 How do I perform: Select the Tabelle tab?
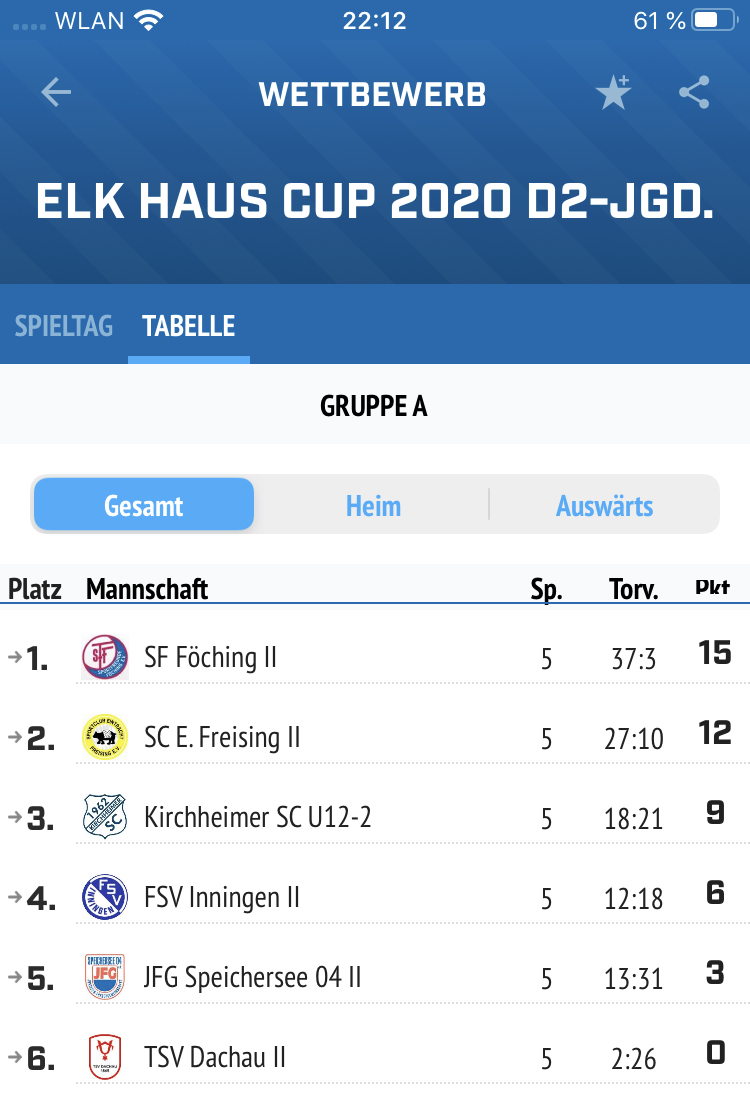(x=188, y=326)
